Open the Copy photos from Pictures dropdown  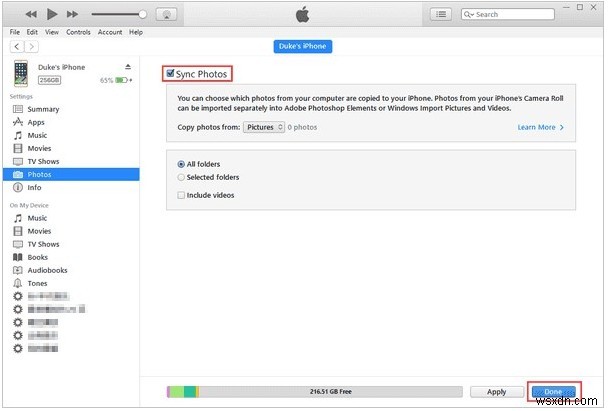tap(264, 127)
